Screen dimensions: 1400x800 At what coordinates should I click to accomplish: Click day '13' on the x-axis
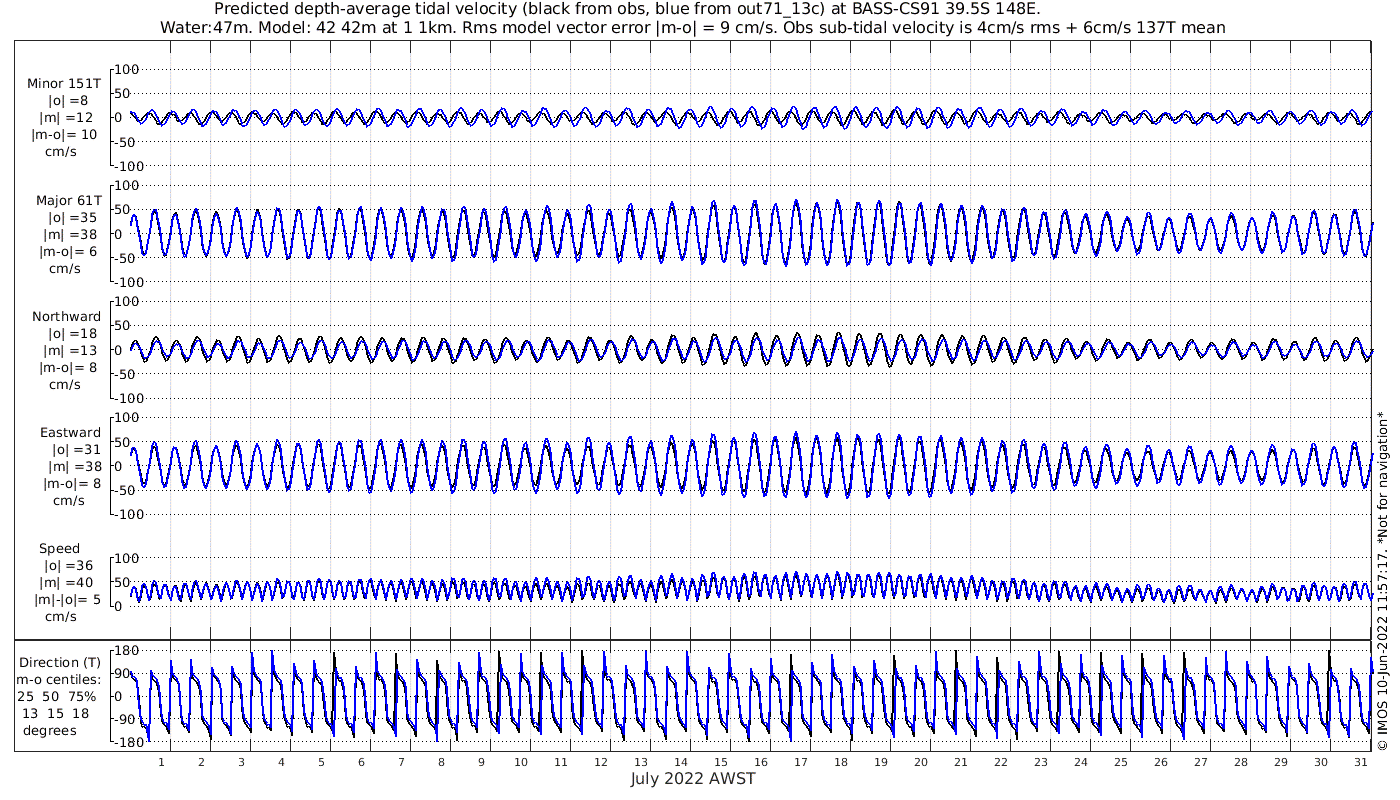641,762
